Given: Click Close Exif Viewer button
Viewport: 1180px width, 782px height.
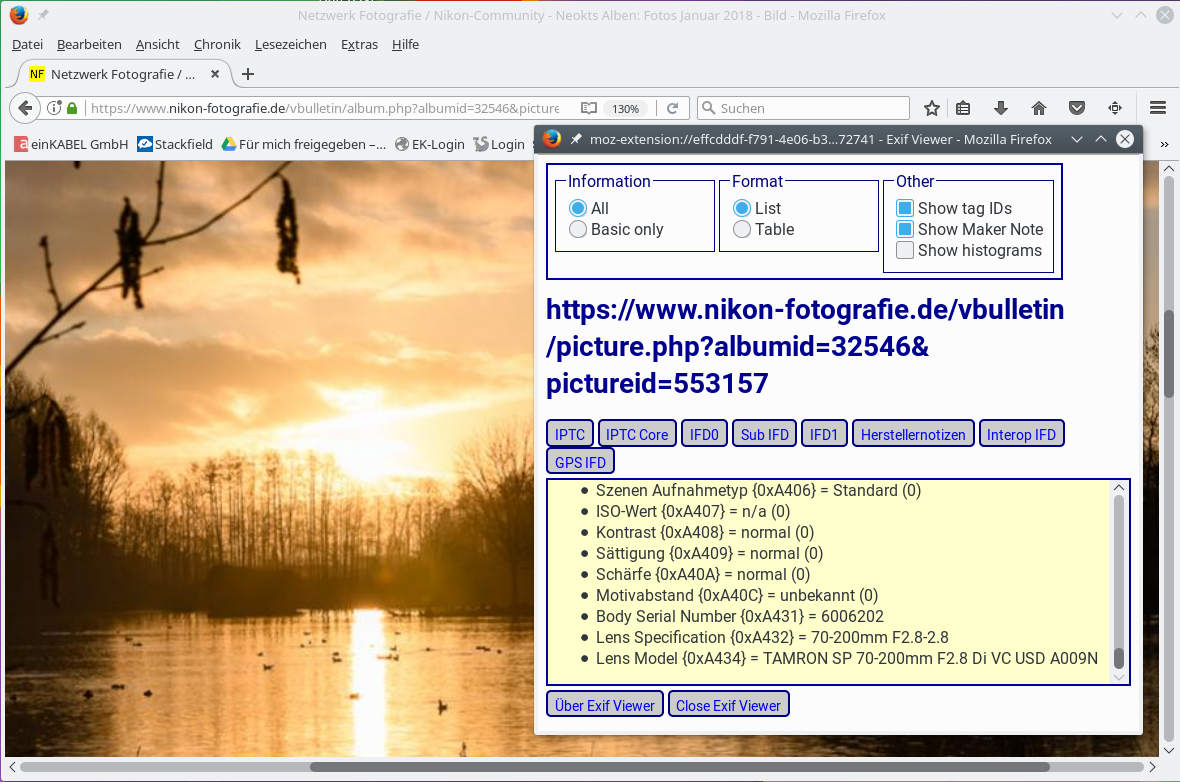Looking at the screenshot, I should (x=728, y=705).
